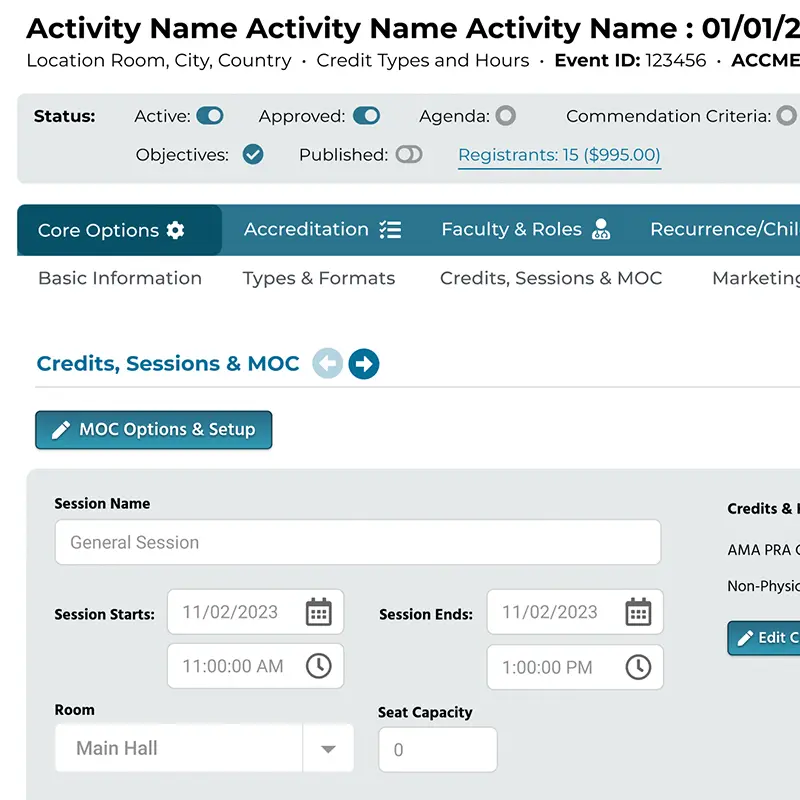Click the Objectives check indicator
This screenshot has height=800, width=800.
(x=253, y=155)
